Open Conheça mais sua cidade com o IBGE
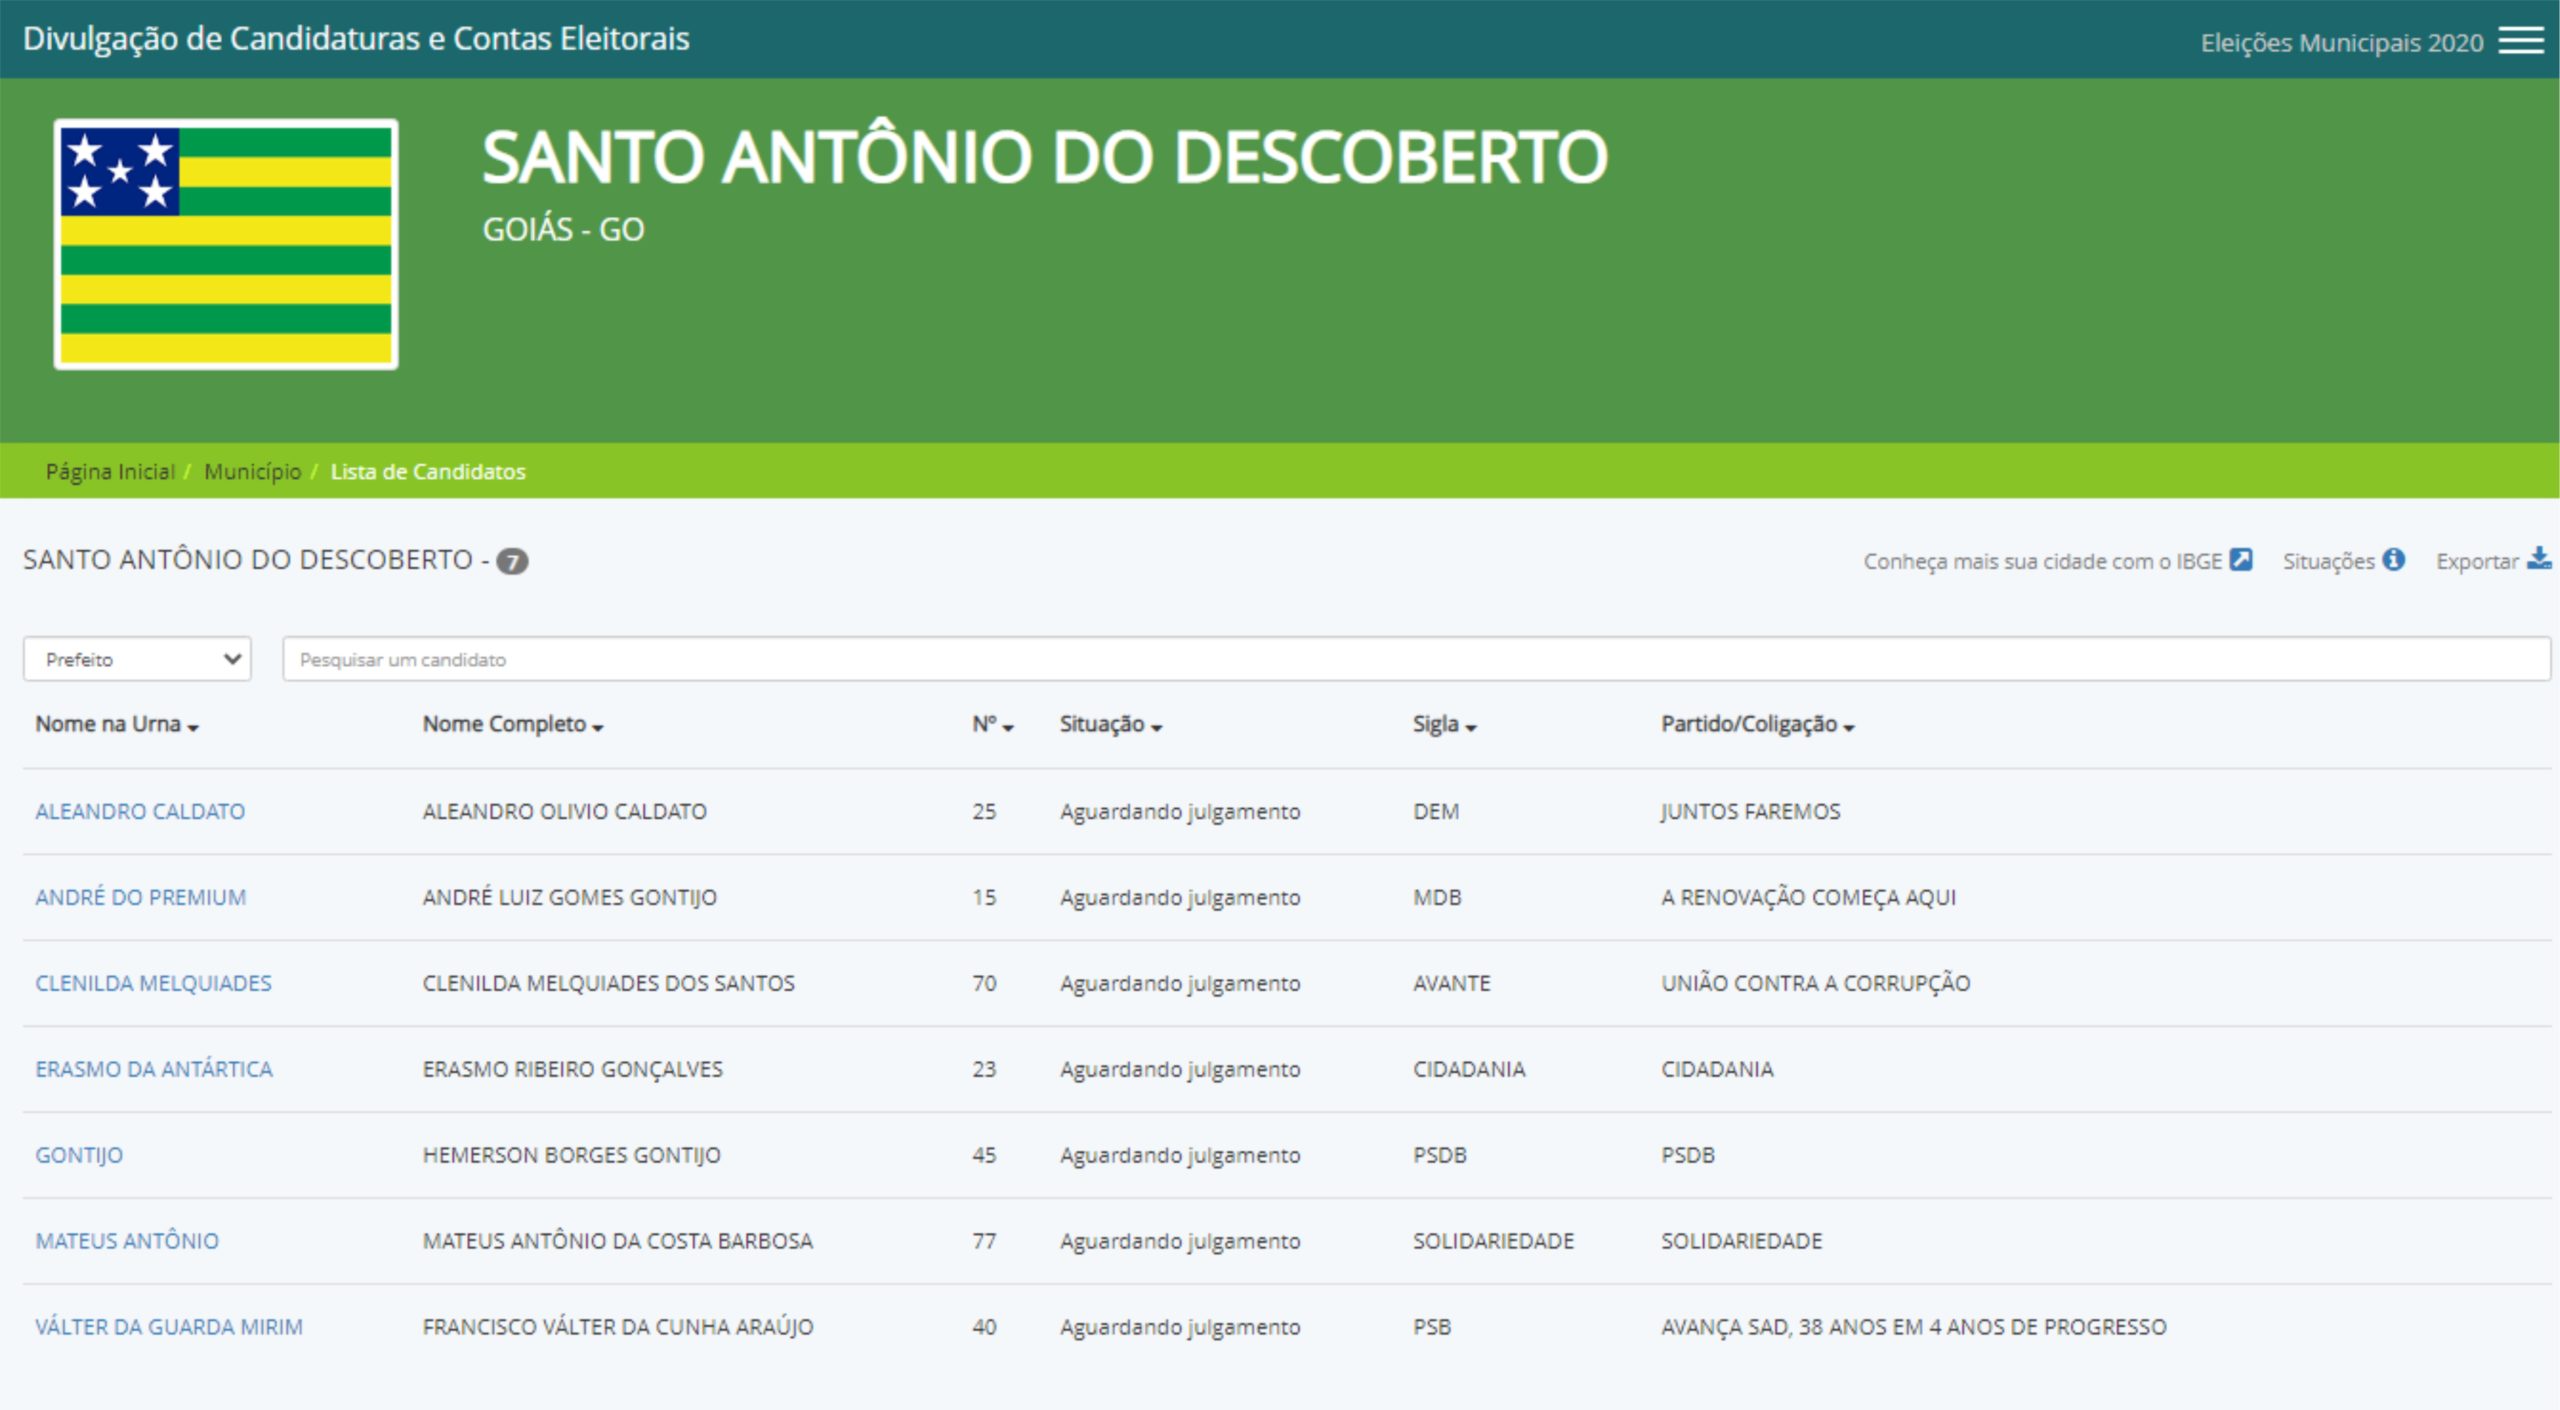The image size is (2560, 1410). [x=2043, y=561]
